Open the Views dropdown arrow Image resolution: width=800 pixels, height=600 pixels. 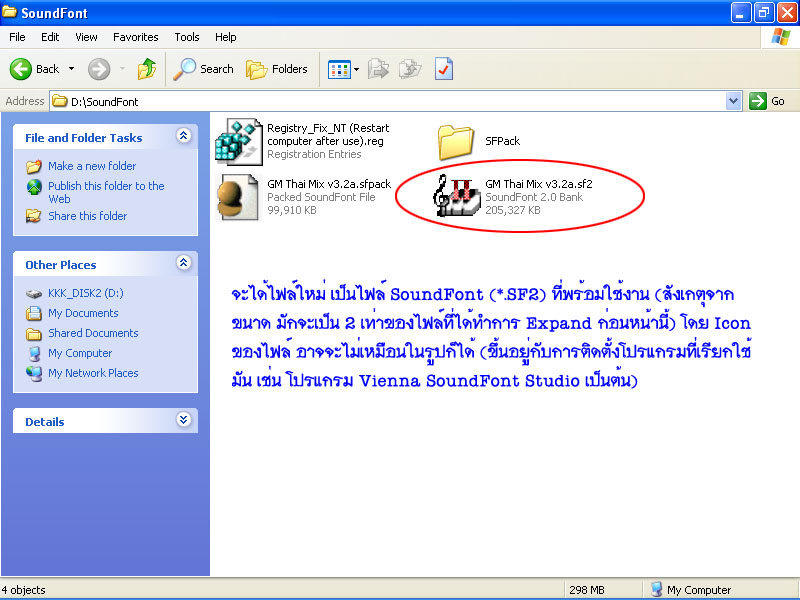pyautogui.click(x=356, y=69)
